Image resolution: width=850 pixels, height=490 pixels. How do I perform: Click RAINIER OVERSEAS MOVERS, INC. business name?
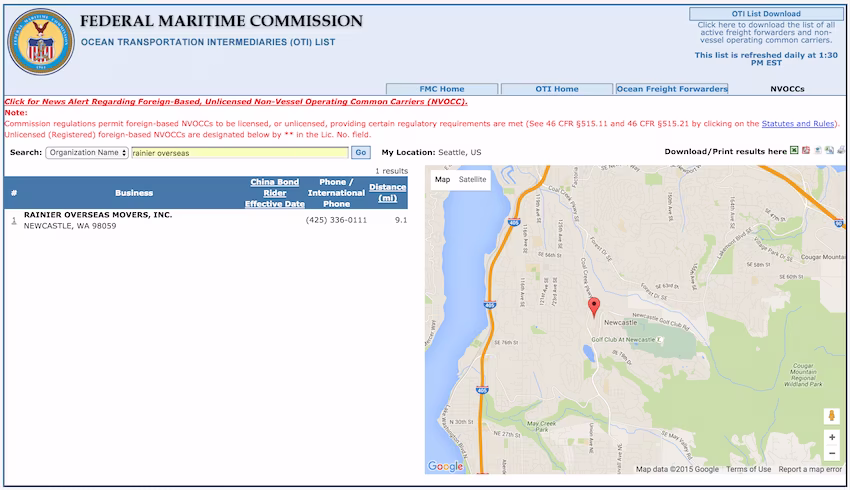(98, 215)
